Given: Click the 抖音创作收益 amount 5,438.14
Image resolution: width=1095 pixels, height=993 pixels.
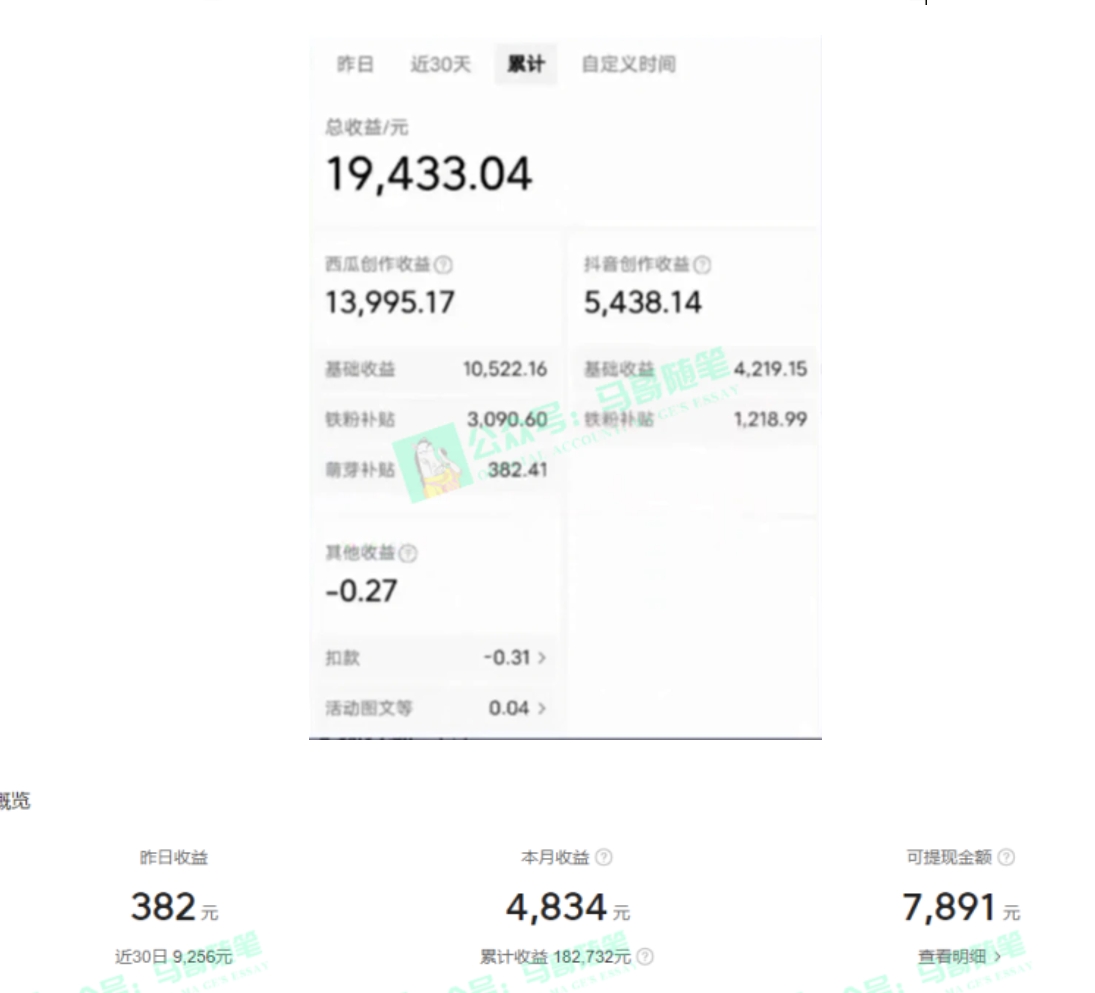Looking at the screenshot, I should [643, 302].
